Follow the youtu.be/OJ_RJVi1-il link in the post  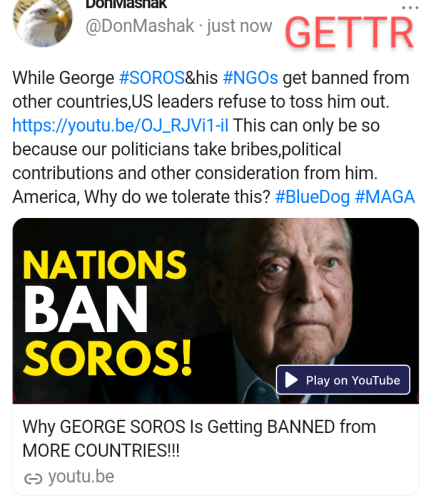click(x=120, y=126)
